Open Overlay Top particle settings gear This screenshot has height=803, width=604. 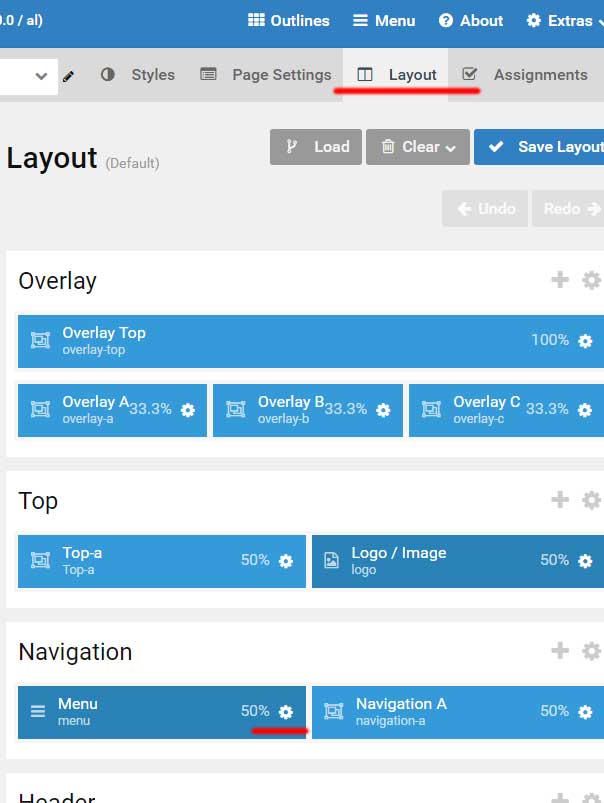585,341
